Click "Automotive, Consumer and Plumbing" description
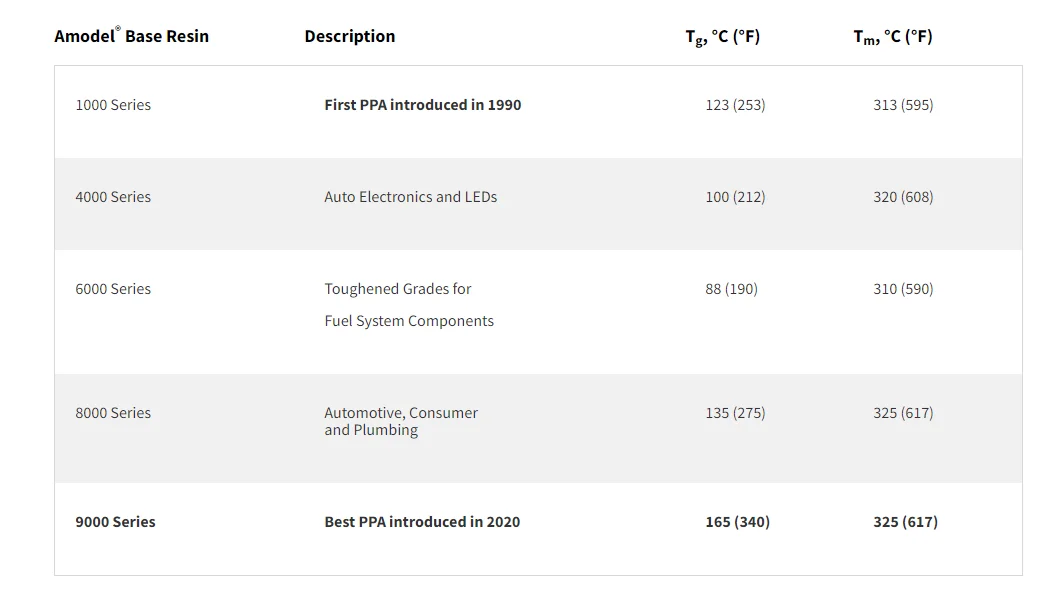The image size is (1062, 606). click(400, 421)
